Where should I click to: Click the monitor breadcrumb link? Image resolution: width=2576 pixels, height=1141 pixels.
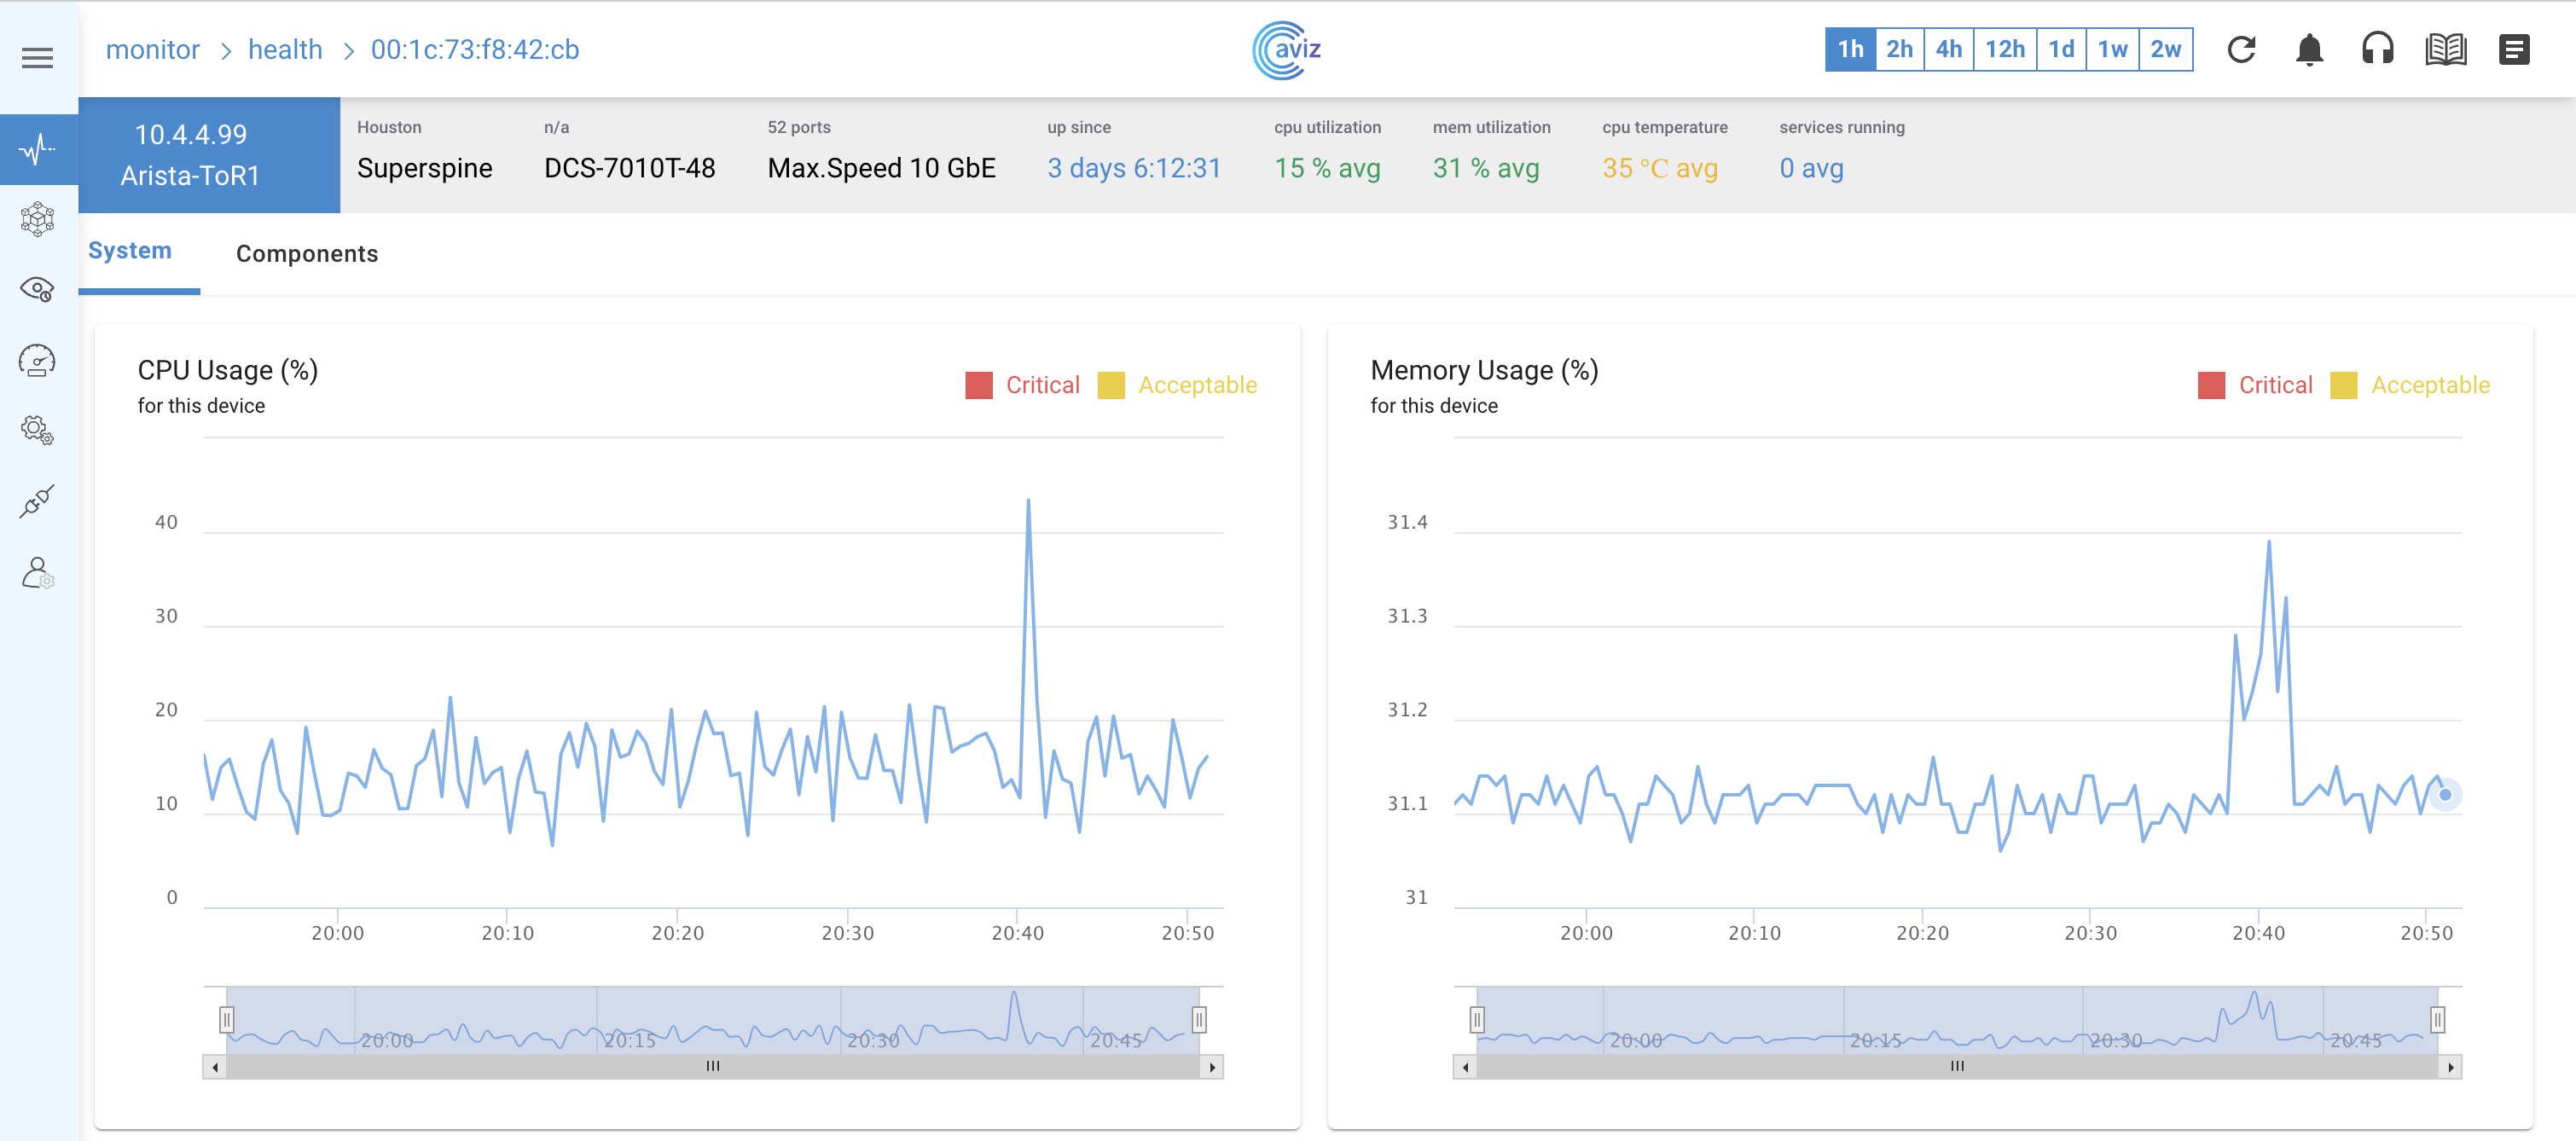[x=153, y=49]
